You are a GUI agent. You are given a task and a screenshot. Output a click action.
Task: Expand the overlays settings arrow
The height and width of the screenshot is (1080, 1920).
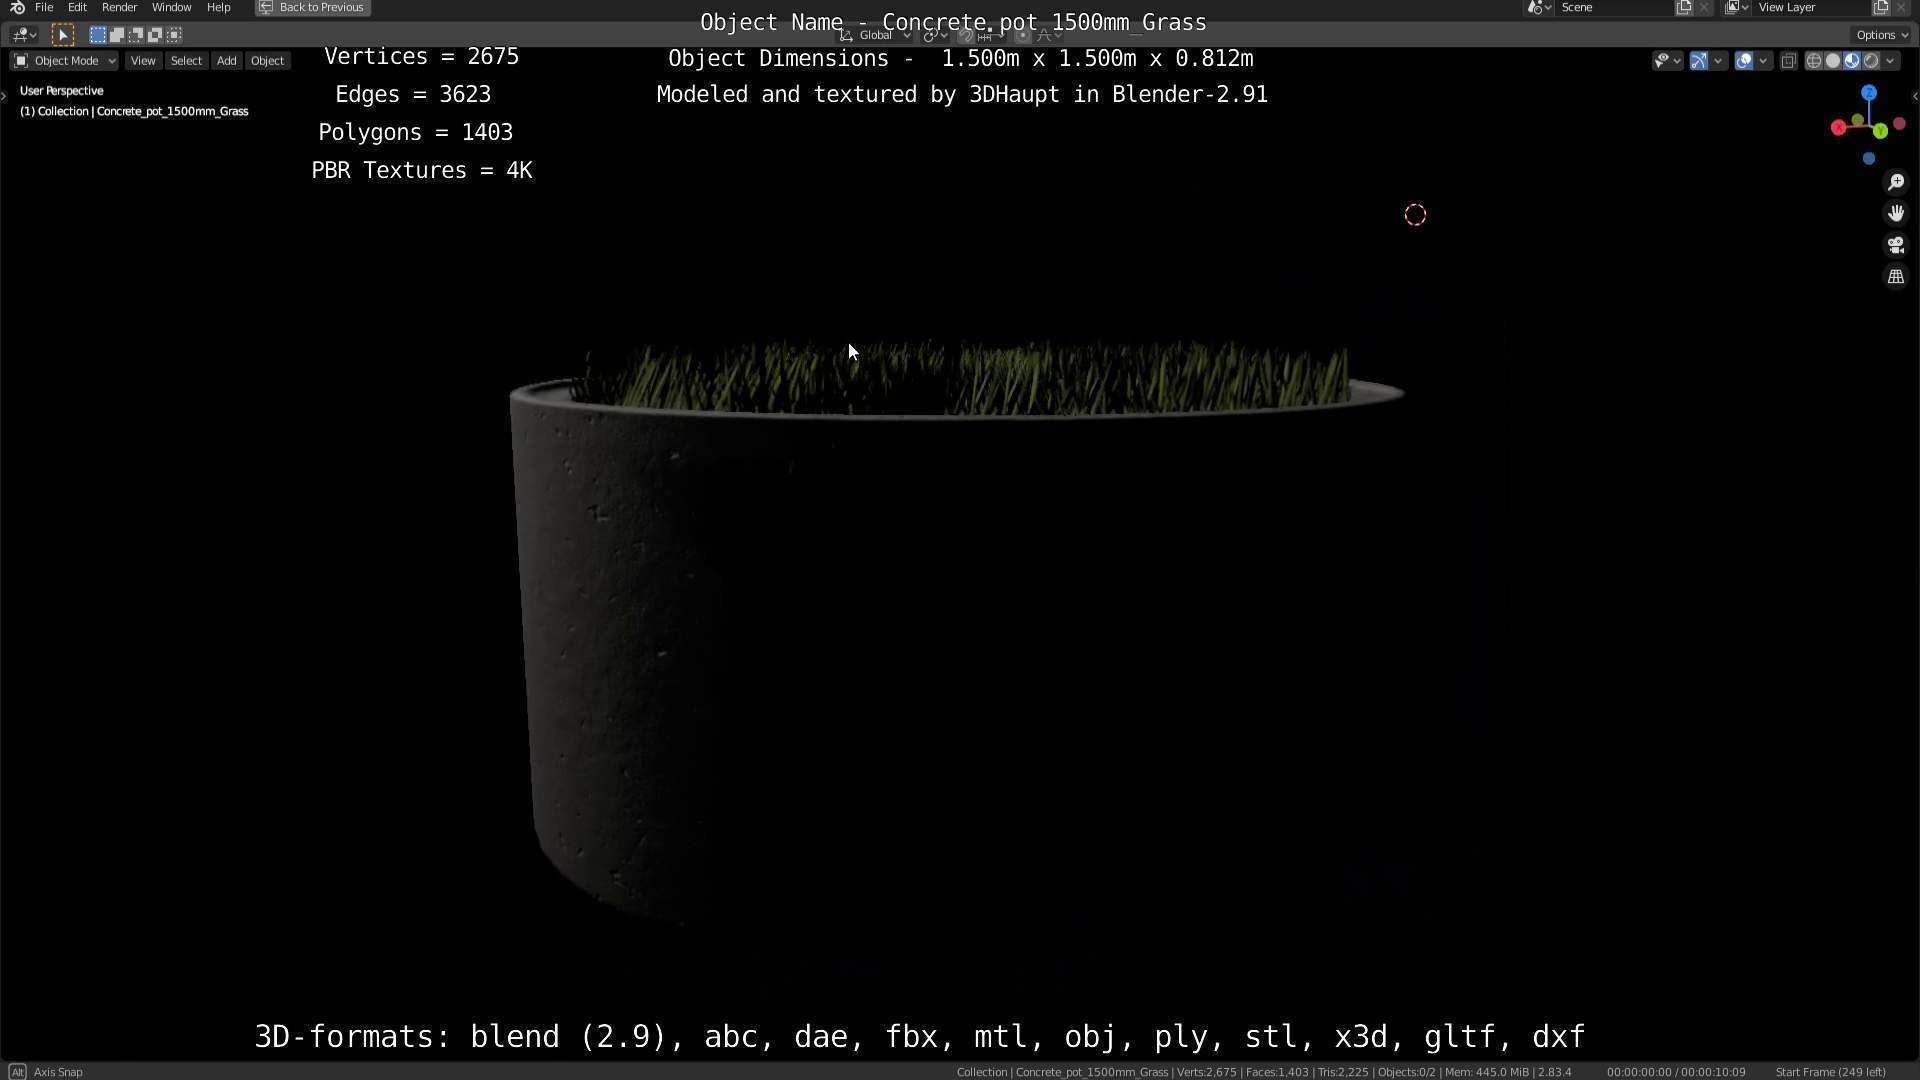(x=1764, y=61)
